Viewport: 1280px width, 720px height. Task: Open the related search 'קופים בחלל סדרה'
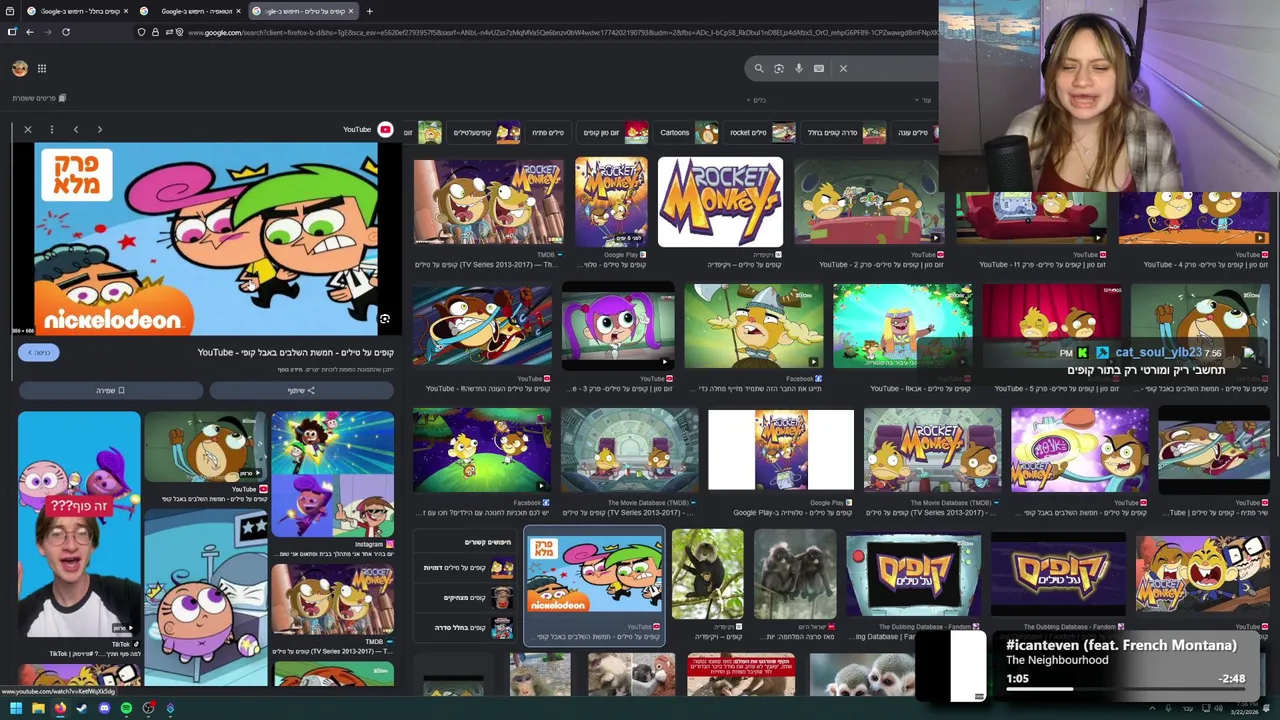pos(465,628)
